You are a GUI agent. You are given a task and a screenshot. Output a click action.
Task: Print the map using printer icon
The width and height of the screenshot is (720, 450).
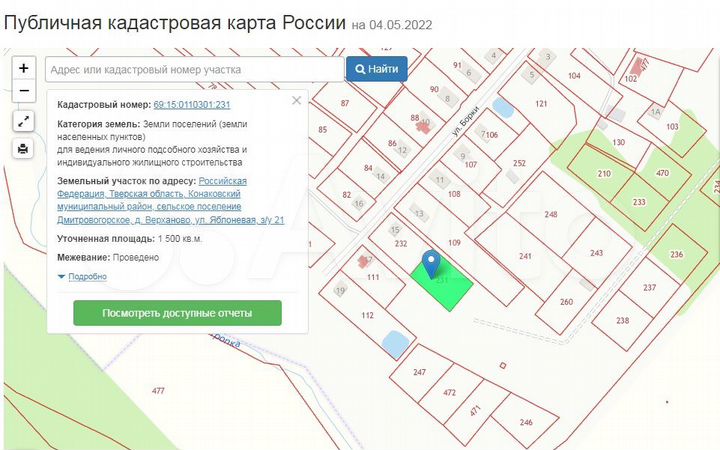coord(23,149)
